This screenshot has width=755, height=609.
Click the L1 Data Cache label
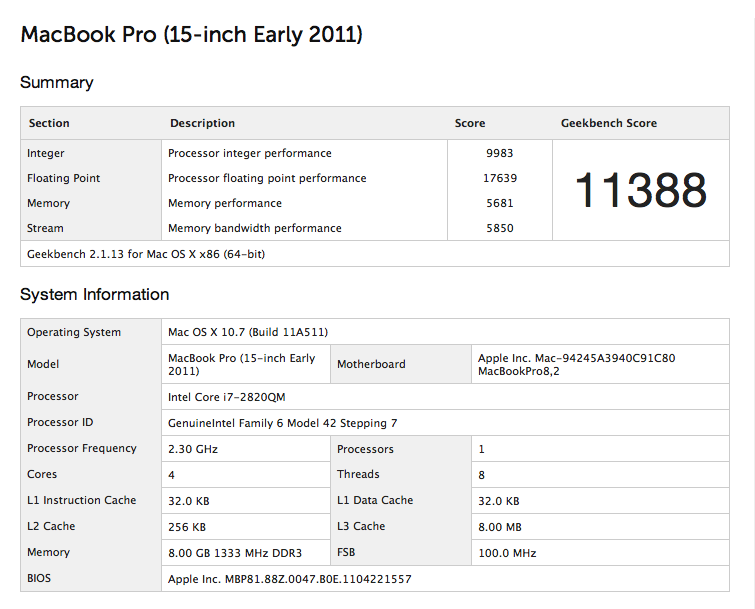[375, 500]
